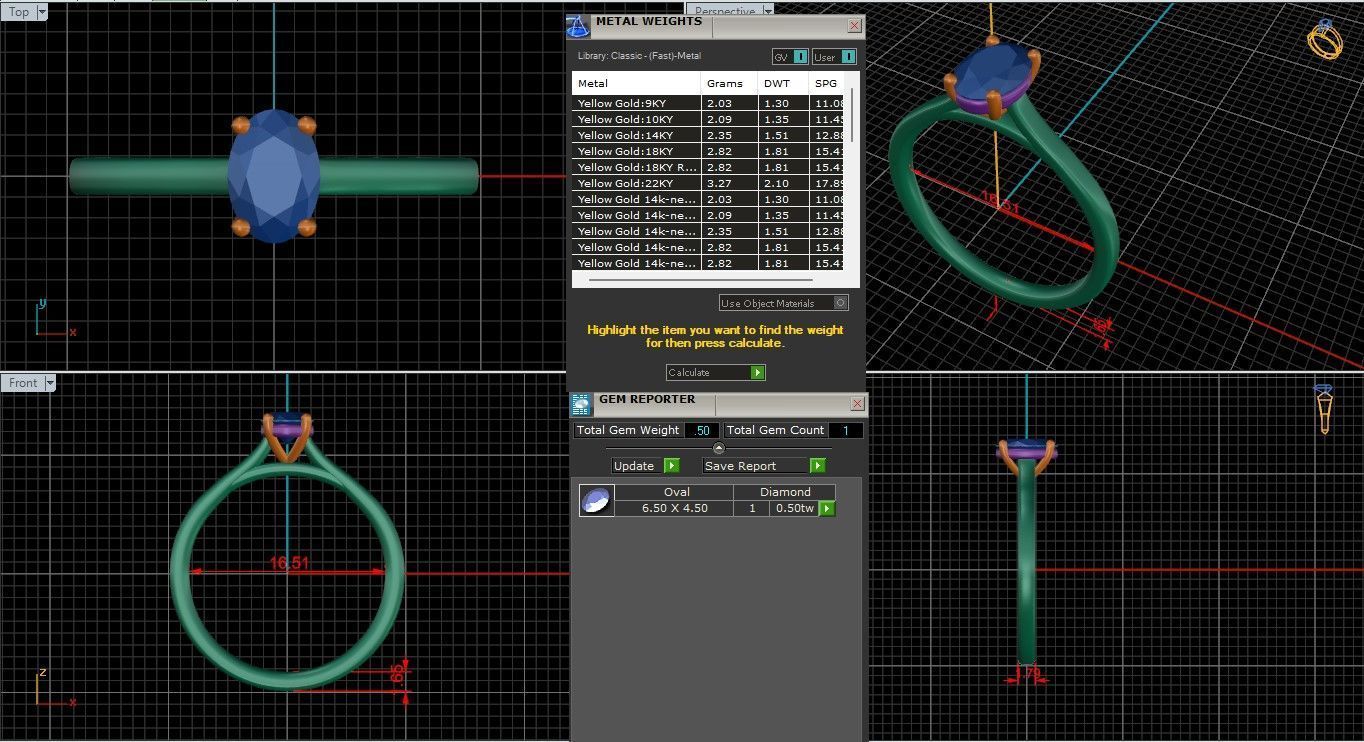Select the Yellow Gold:18KY row
1364x742 pixels.
[709, 151]
